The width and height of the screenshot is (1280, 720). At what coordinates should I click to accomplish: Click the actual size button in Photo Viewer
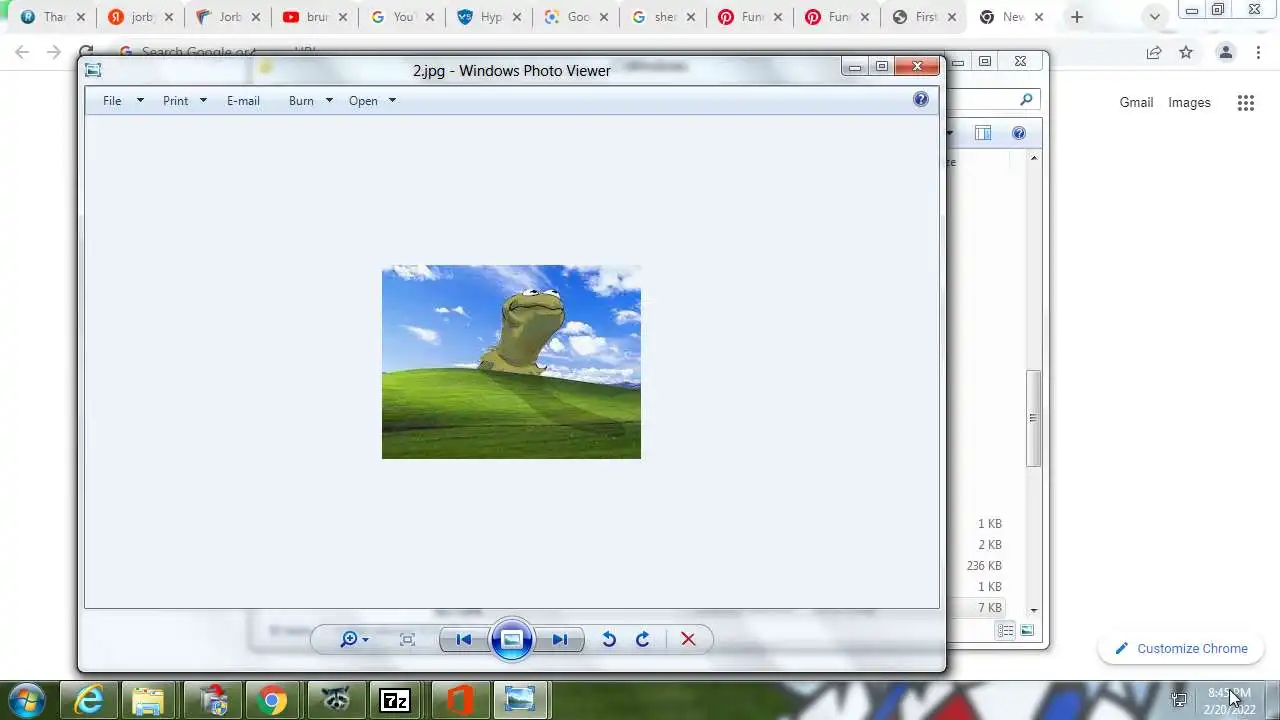tap(407, 640)
